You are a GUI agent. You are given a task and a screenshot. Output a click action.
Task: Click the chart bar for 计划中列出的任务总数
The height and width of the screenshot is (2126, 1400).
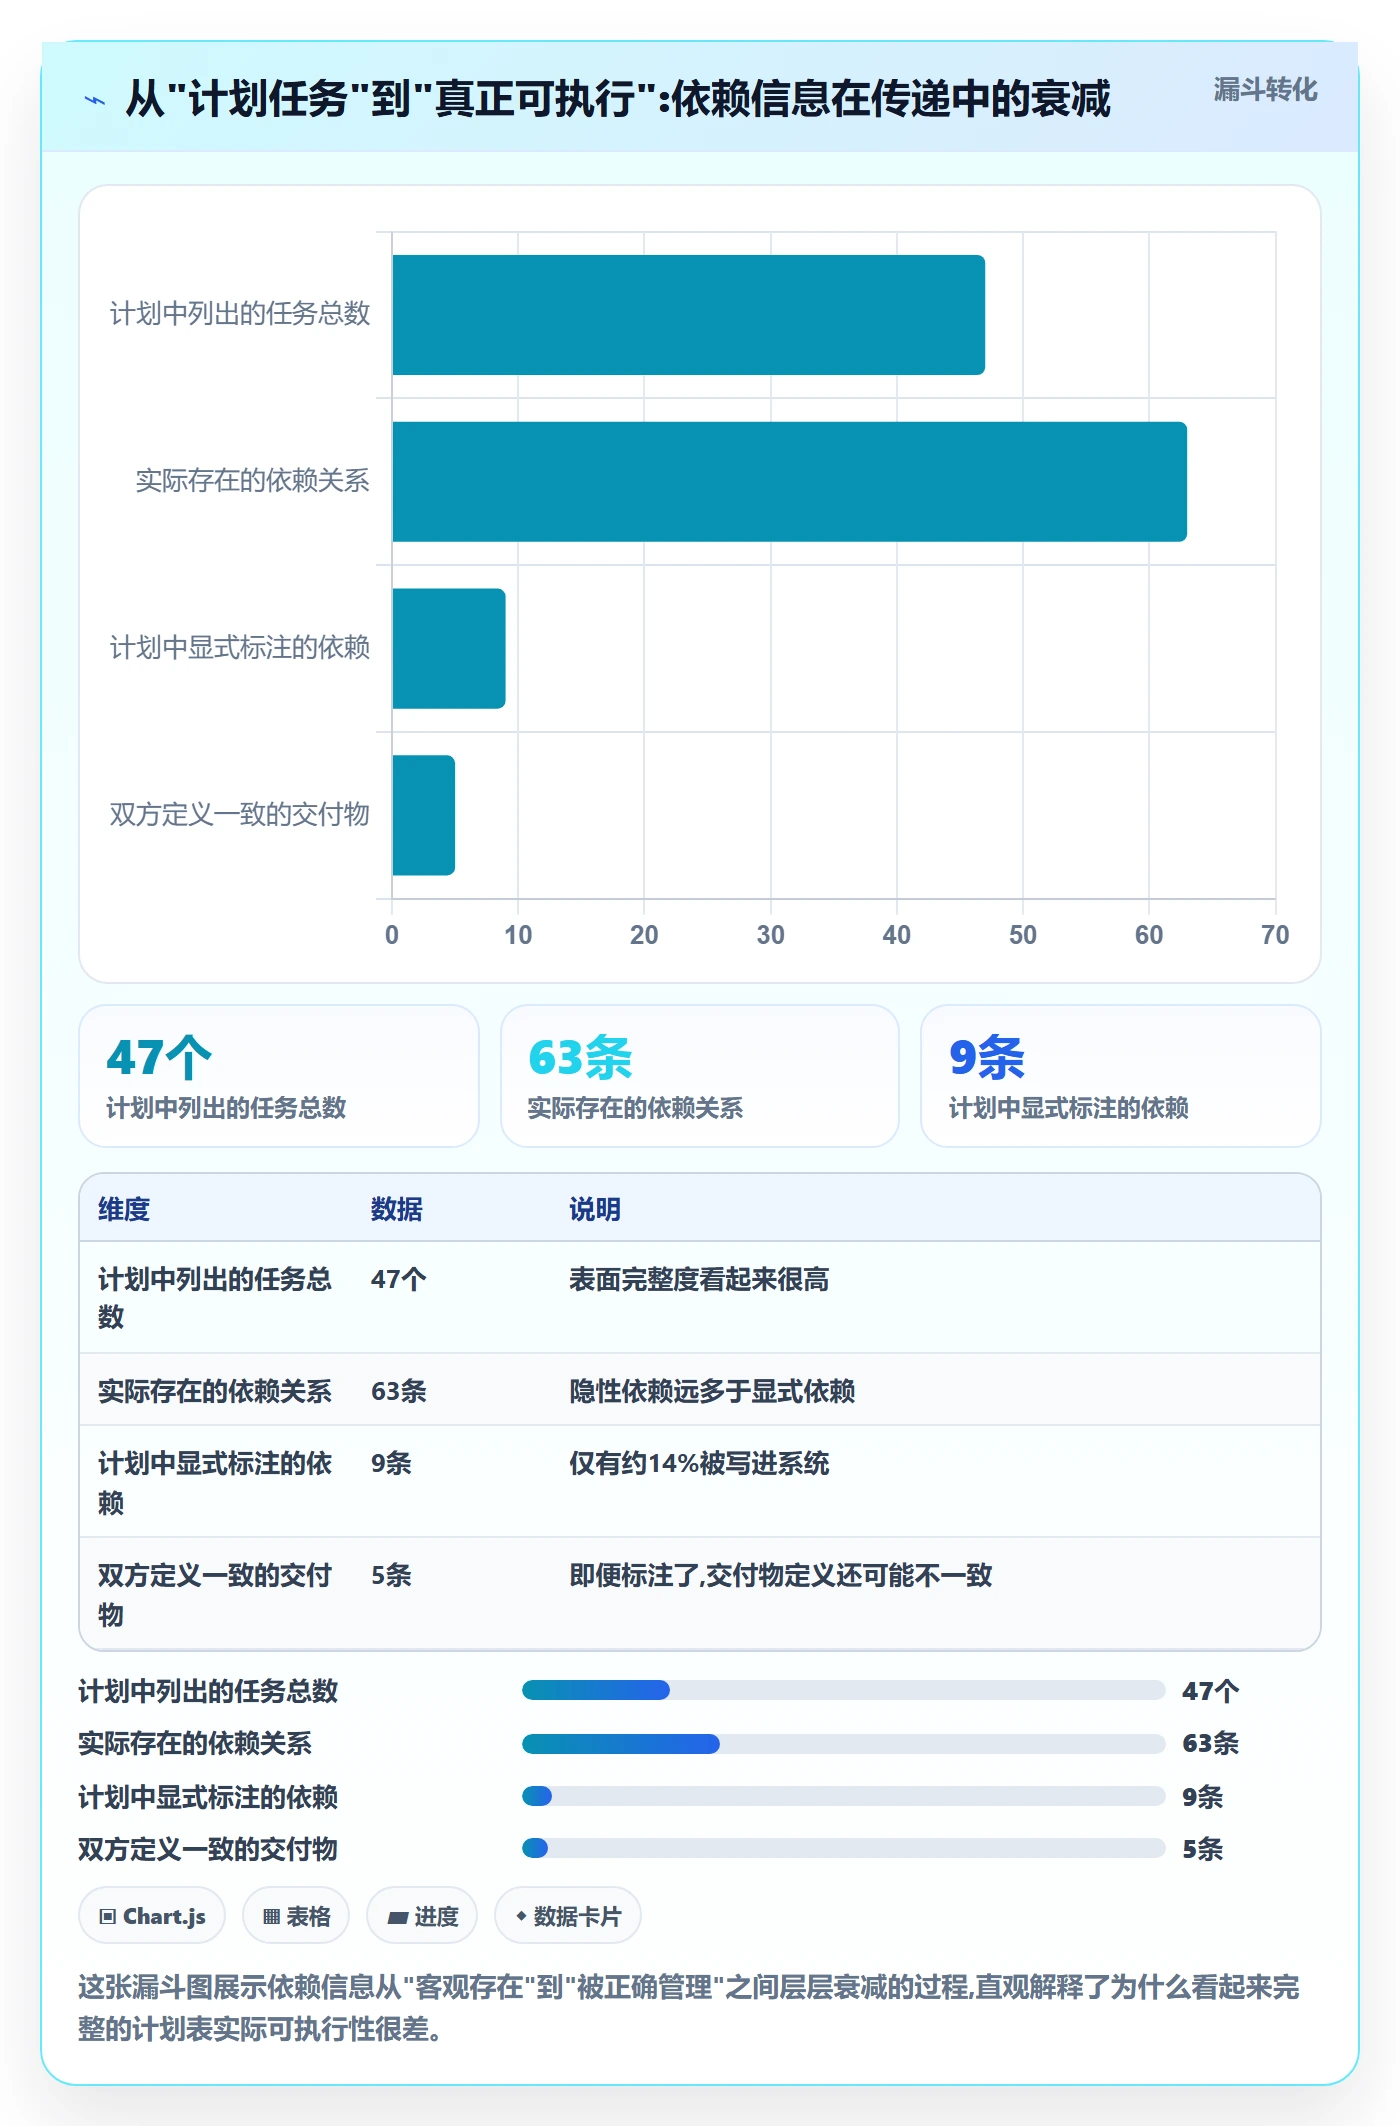689,315
